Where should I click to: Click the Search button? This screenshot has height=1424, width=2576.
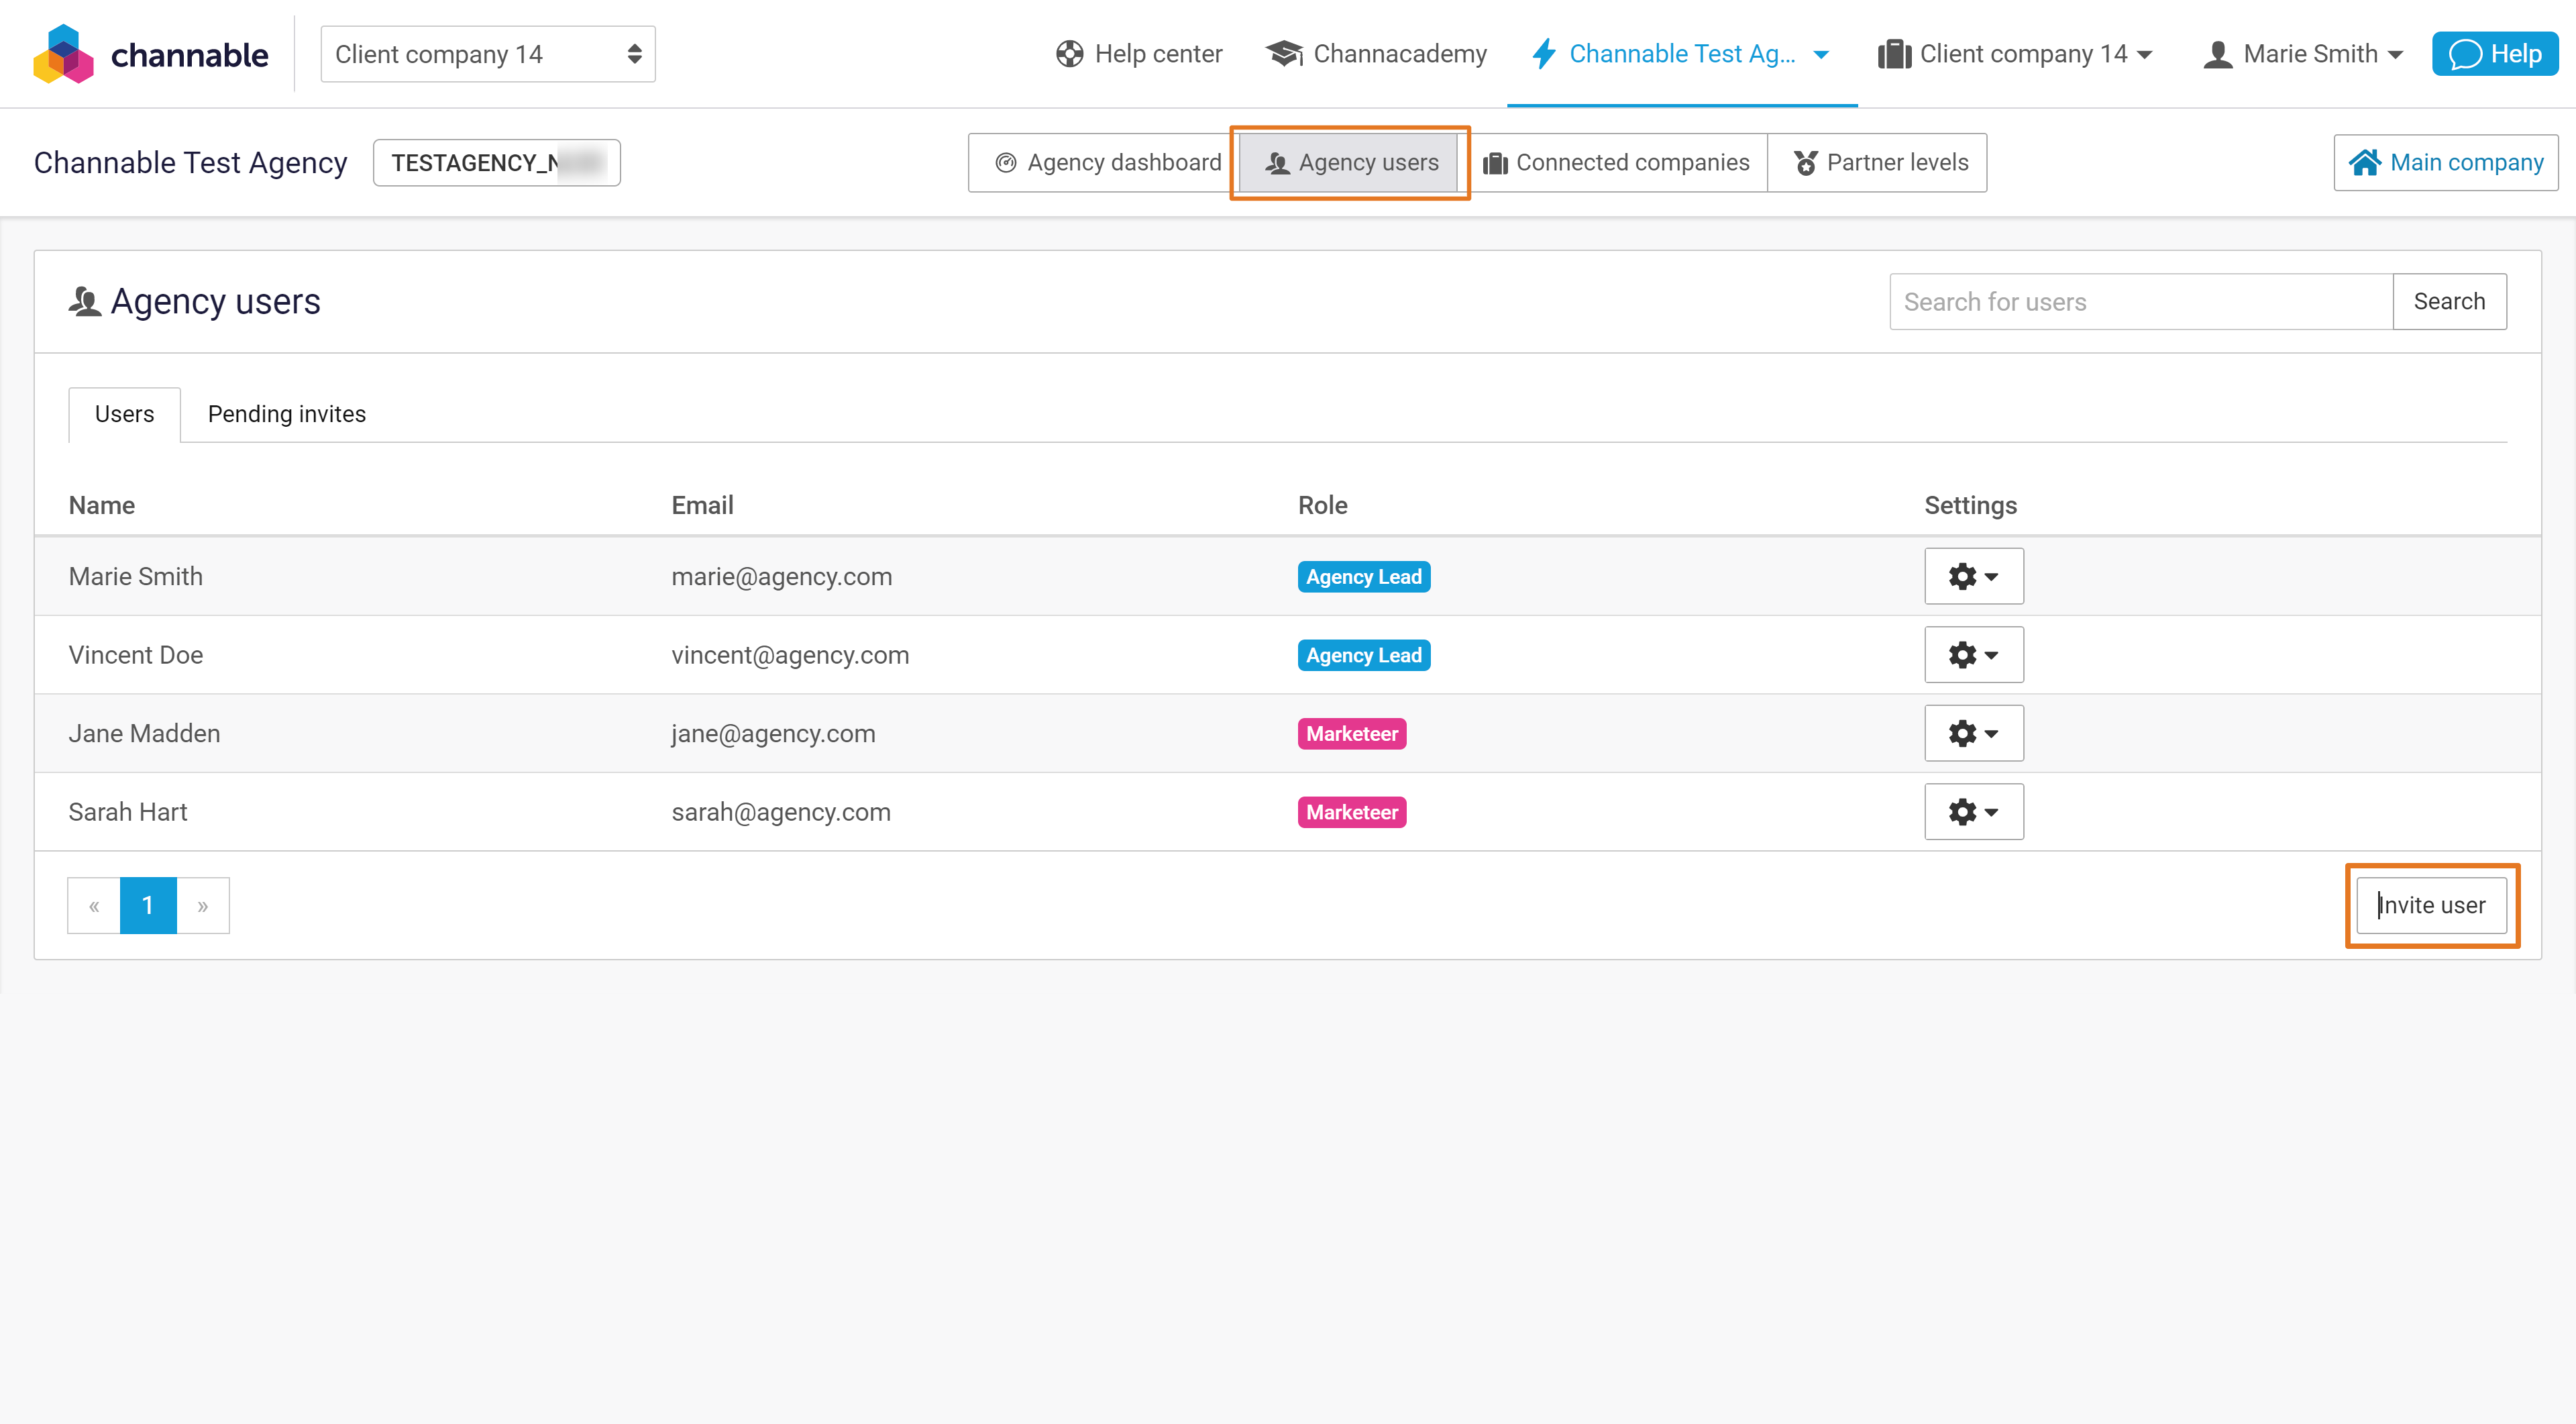click(2449, 302)
